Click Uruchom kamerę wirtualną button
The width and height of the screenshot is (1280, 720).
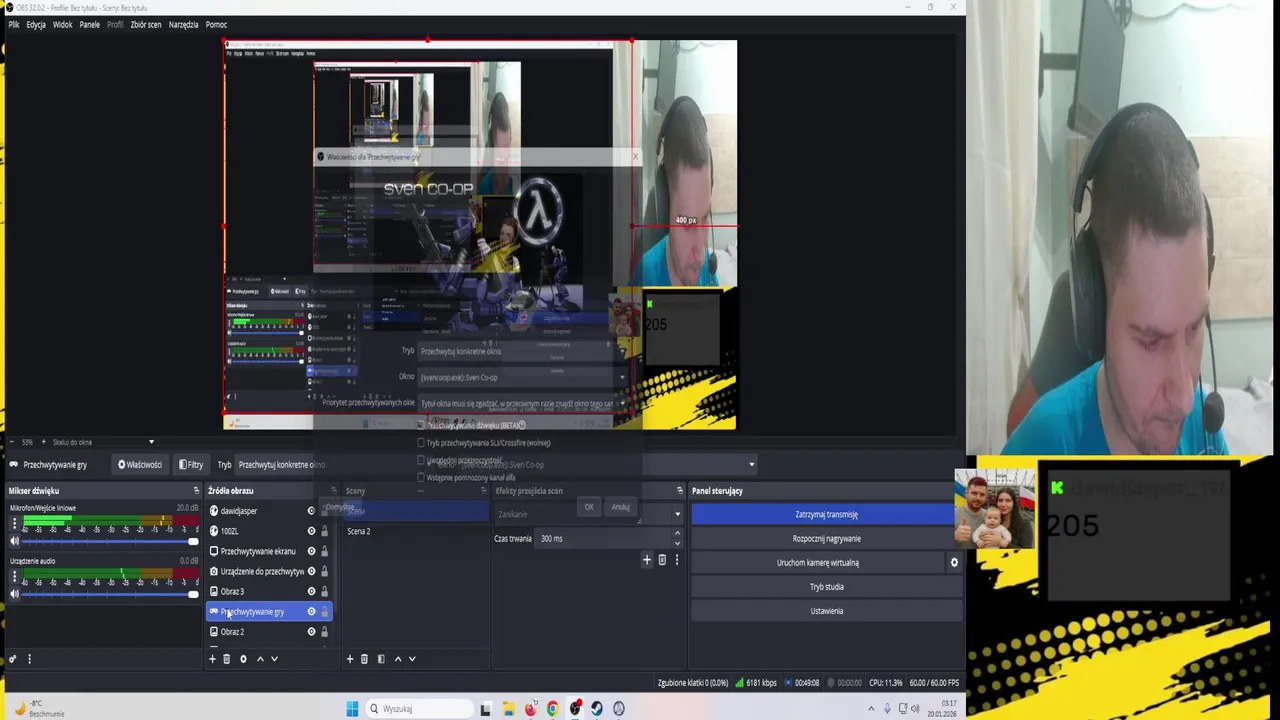pos(818,562)
